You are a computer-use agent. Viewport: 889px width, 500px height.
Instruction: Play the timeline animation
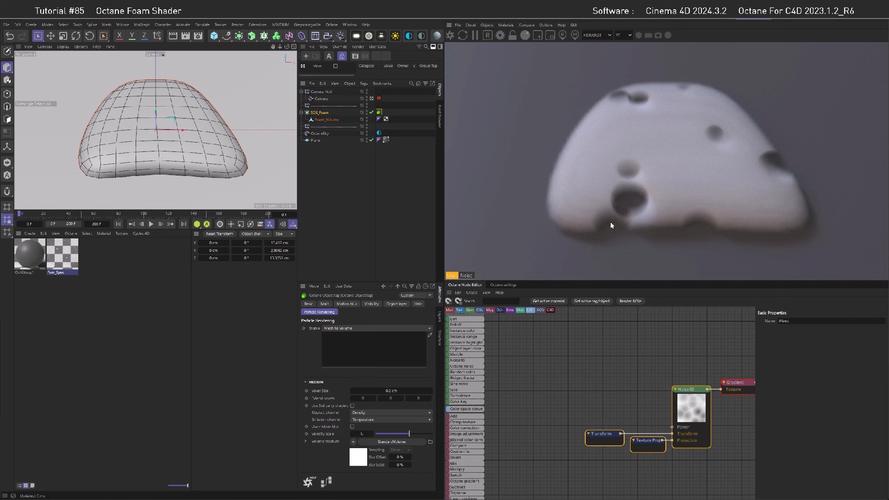click(151, 224)
